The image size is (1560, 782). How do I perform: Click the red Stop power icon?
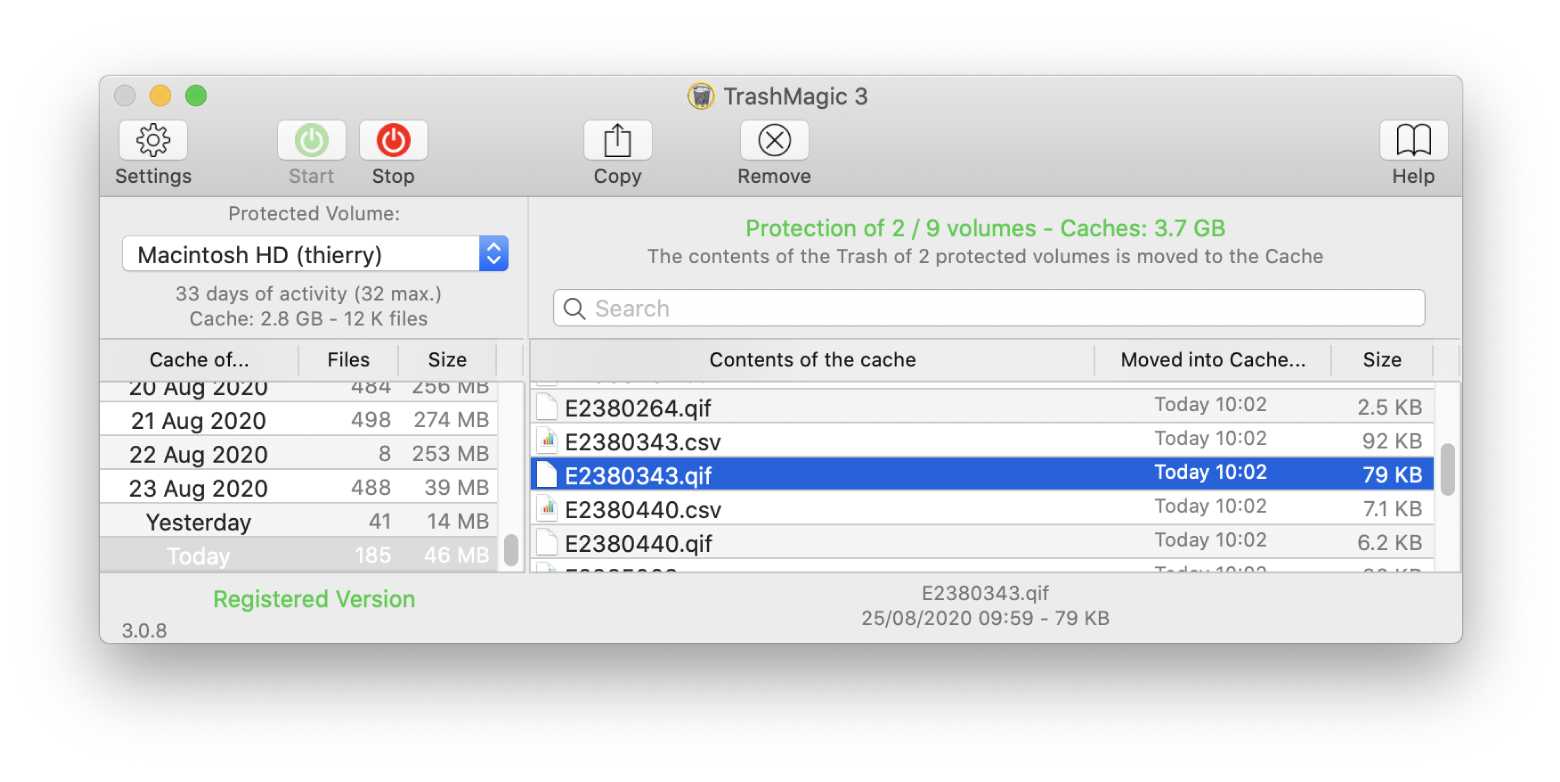click(x=393, y=141)
